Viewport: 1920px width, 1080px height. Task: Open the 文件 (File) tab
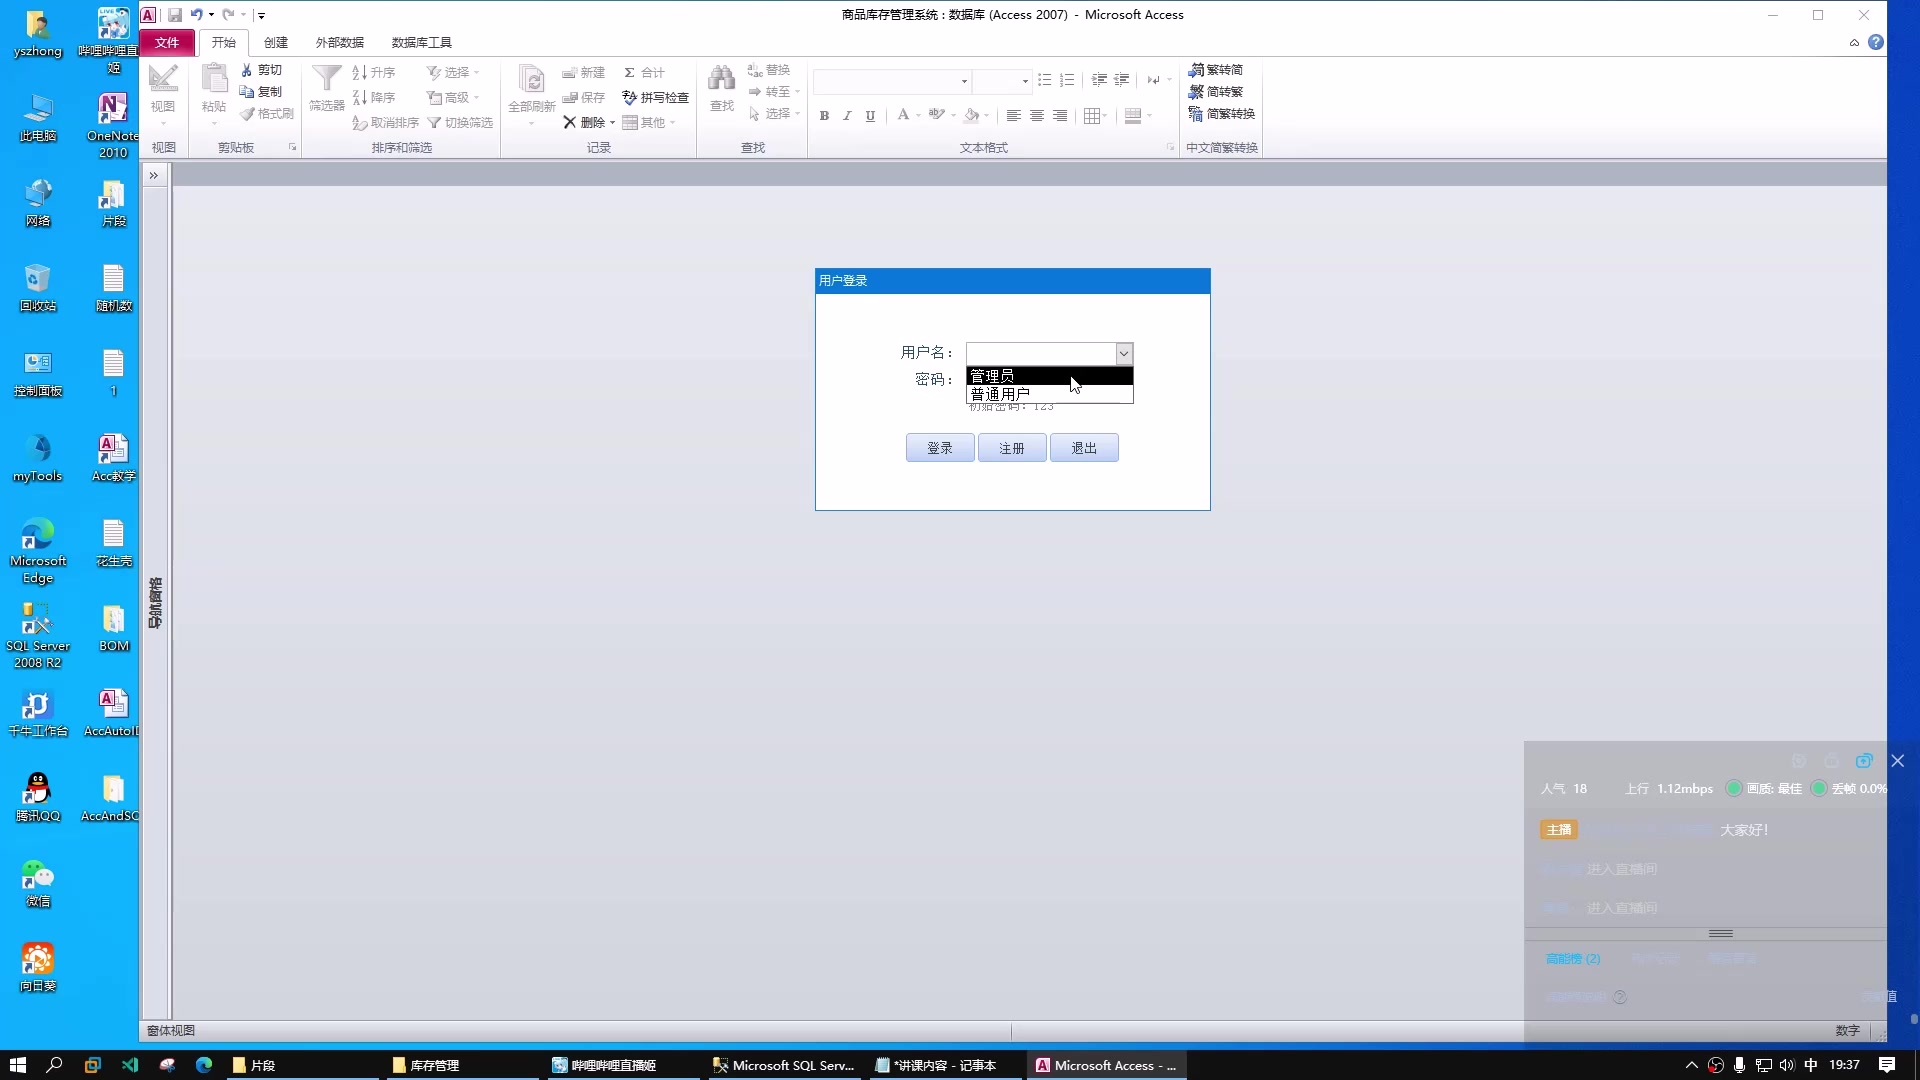[x=167, y=42]
